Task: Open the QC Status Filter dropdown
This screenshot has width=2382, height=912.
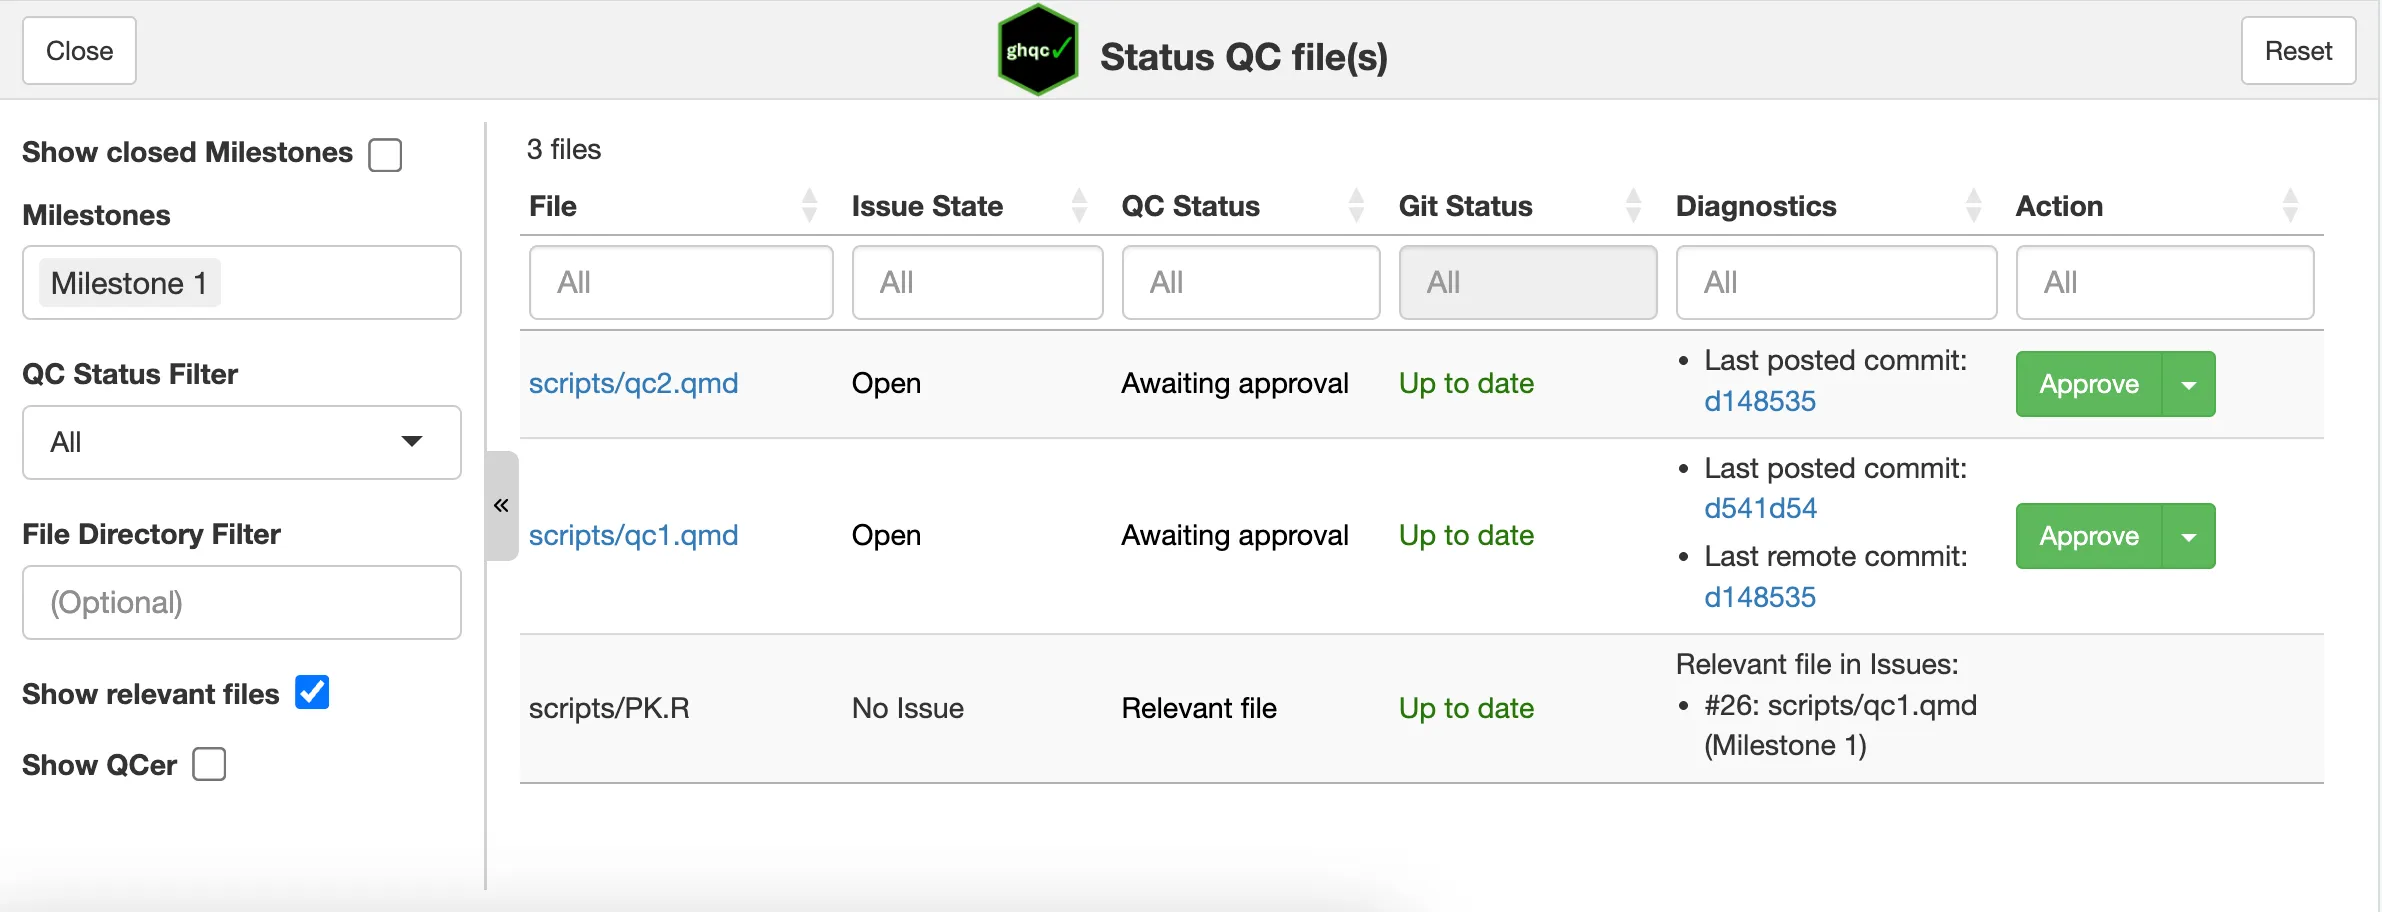Action: [241, 442]
